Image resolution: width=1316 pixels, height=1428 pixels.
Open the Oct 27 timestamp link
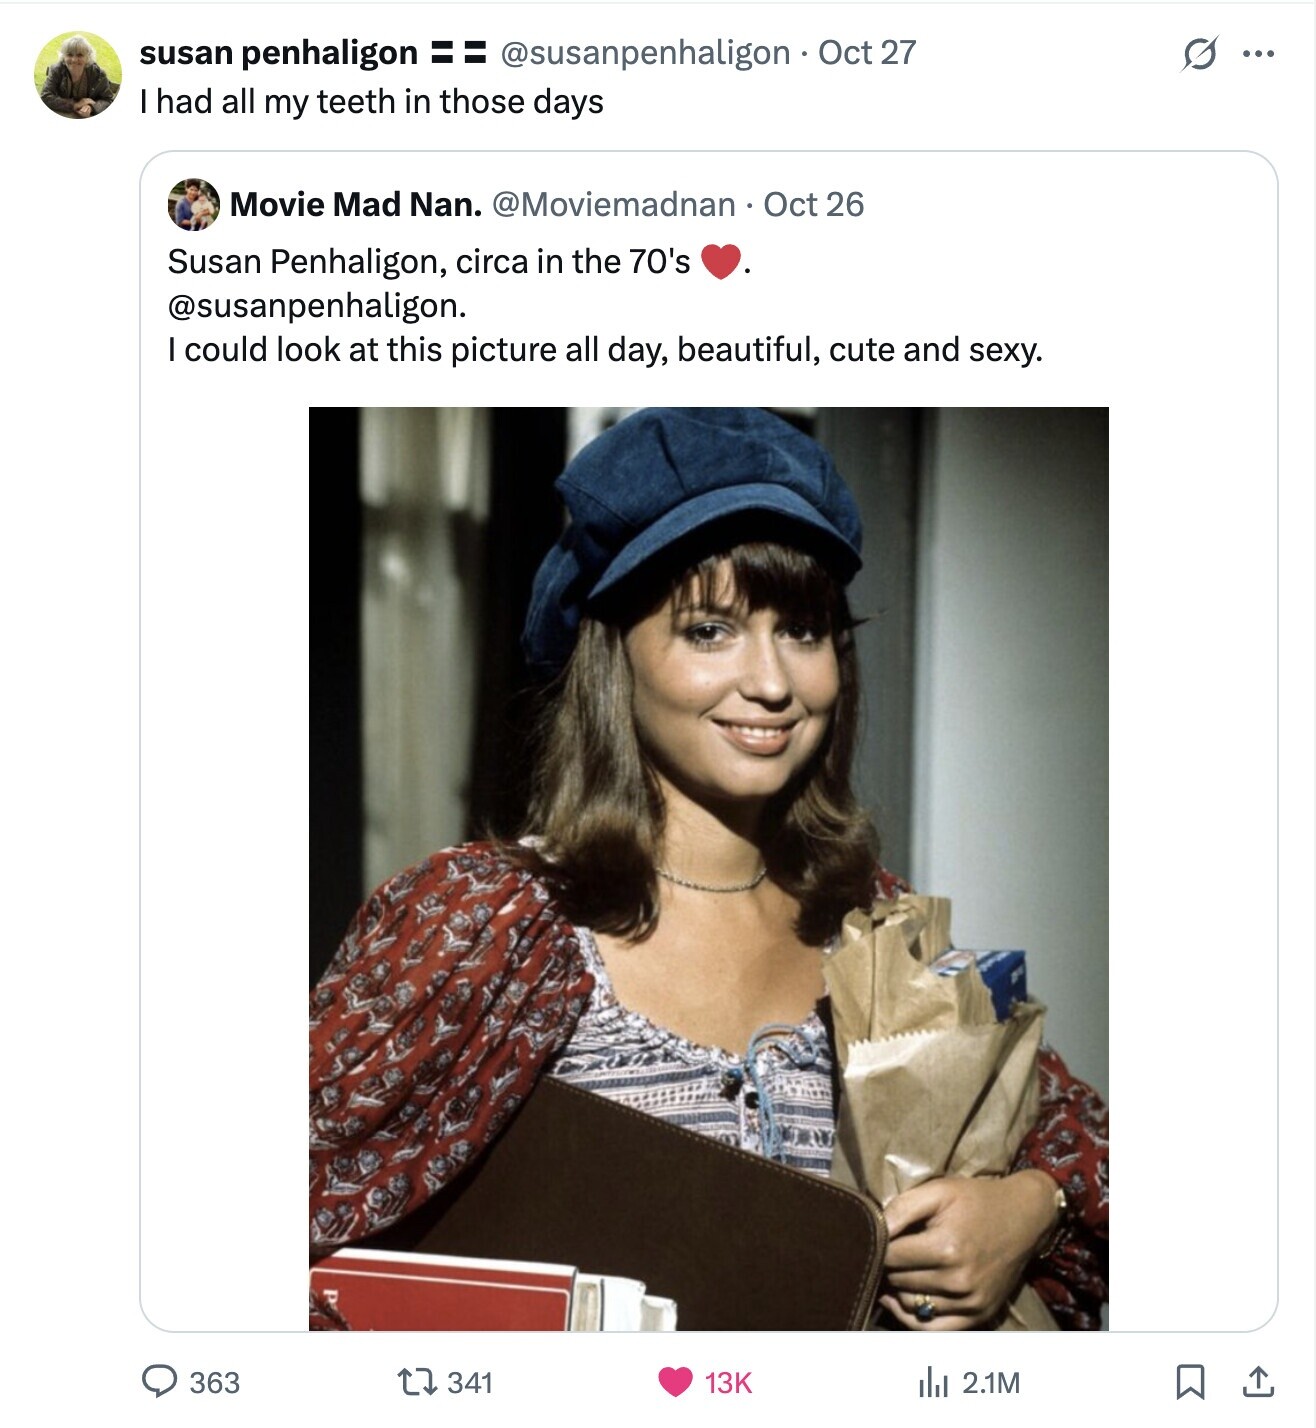(x=867, y=53)
